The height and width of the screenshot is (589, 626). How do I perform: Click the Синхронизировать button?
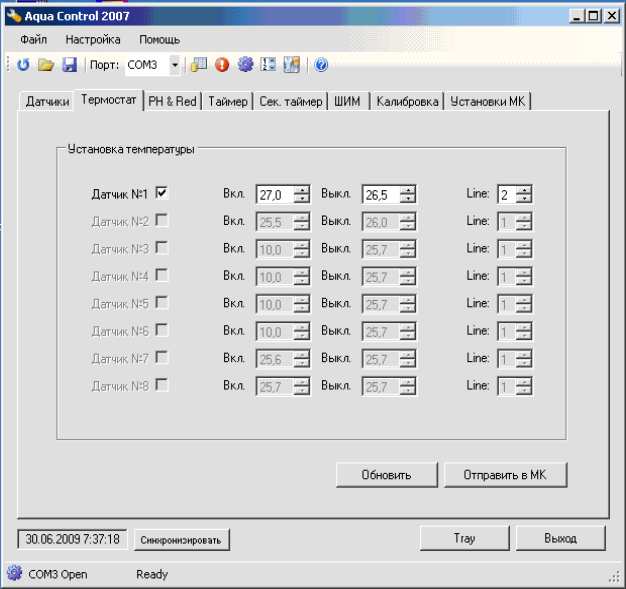point(182,540)
